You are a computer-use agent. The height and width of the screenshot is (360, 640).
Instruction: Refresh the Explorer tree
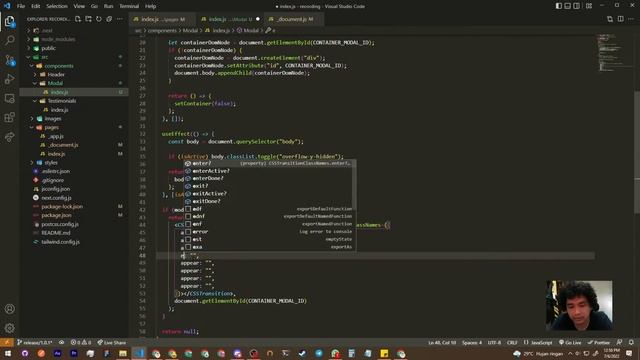(x=99, y=19)
